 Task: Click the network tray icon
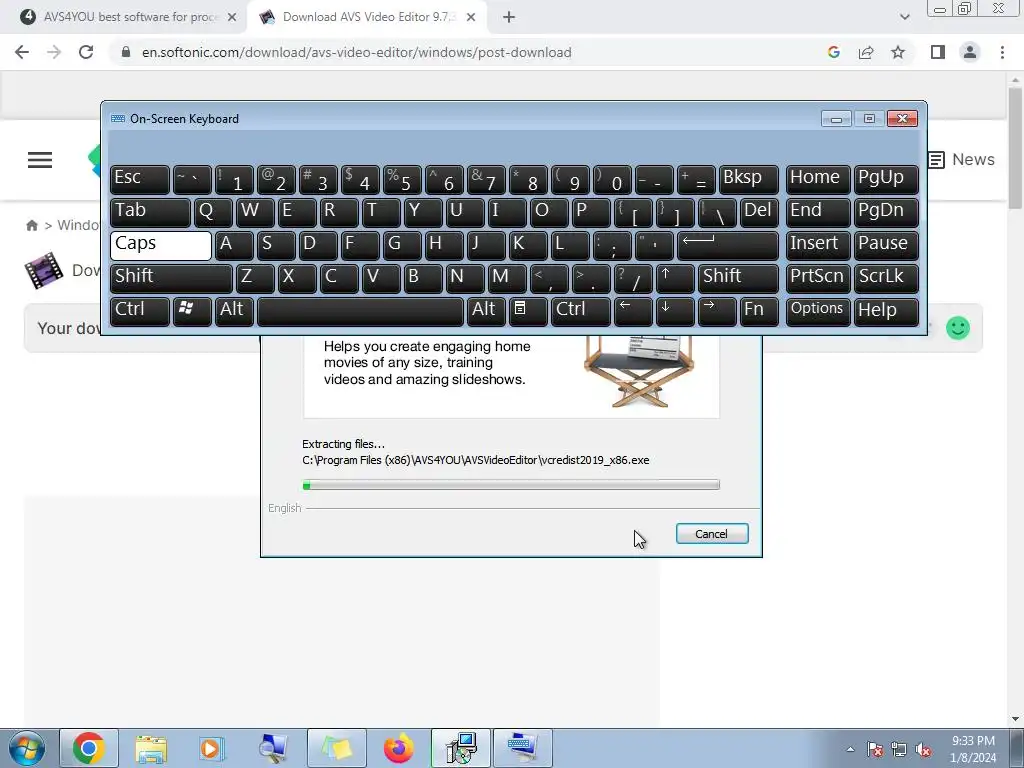click(899, 750)
